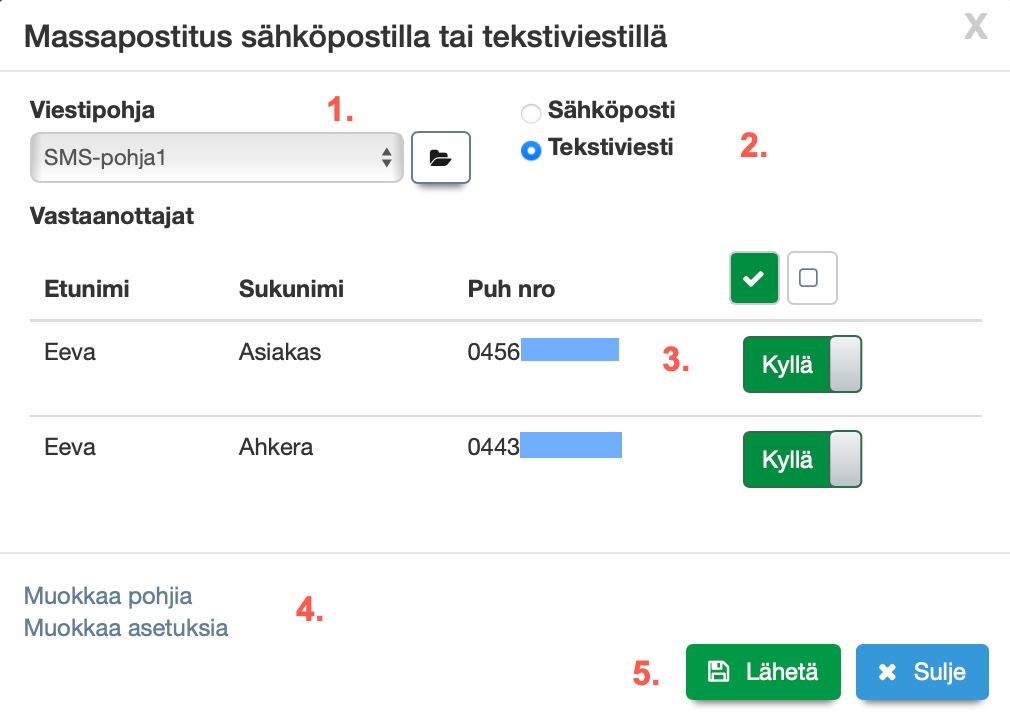Select the Sähköposti radio option
Viewport: 1010px width, 722px height.
(x=531, y=113)
